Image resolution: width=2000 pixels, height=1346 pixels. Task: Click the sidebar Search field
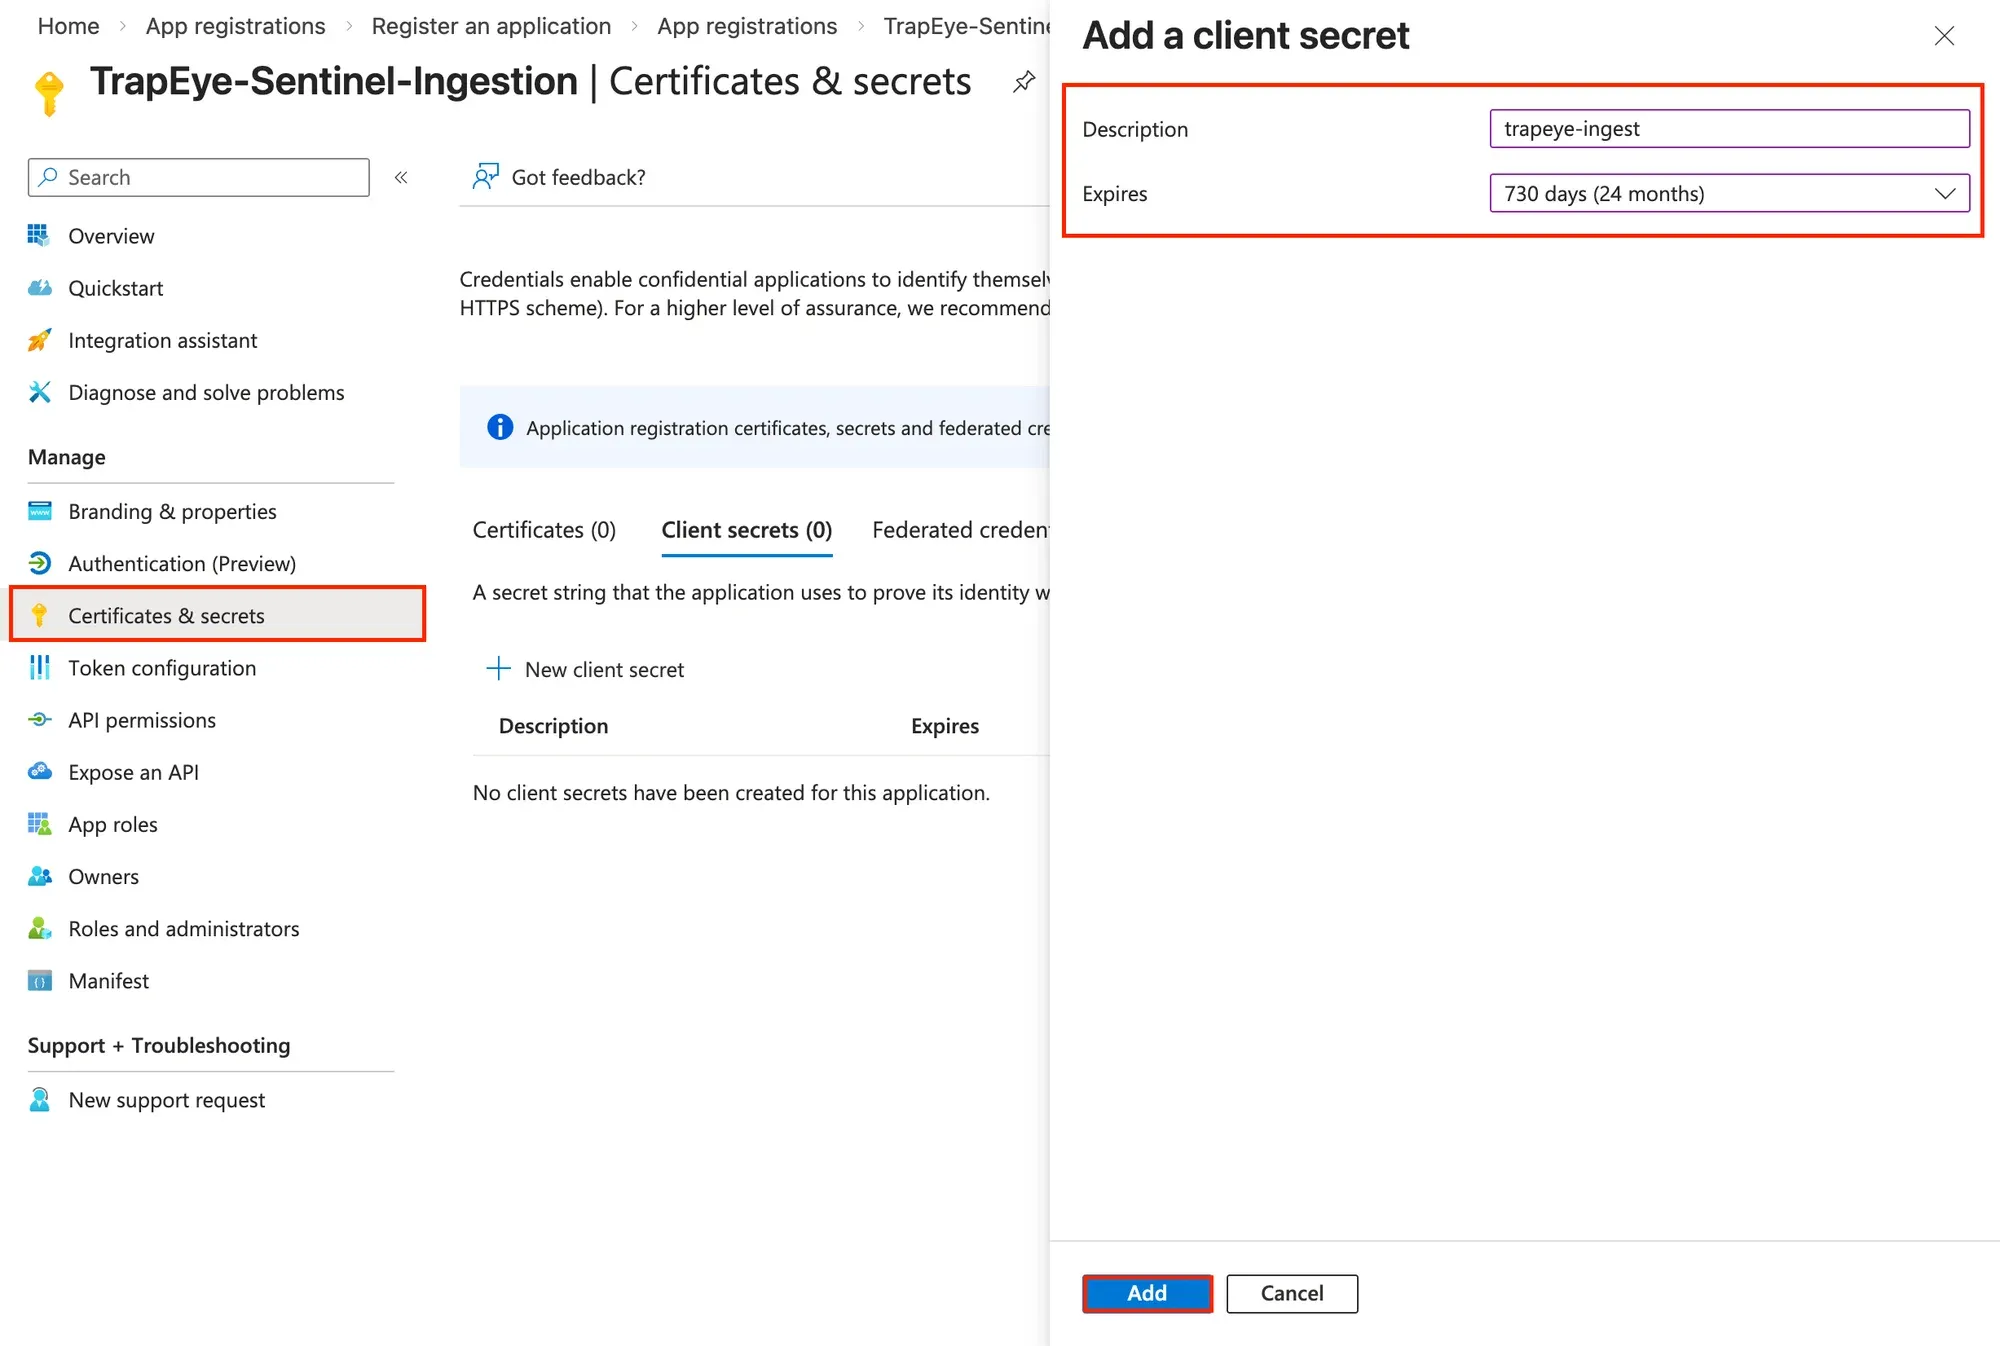point(199,177)
